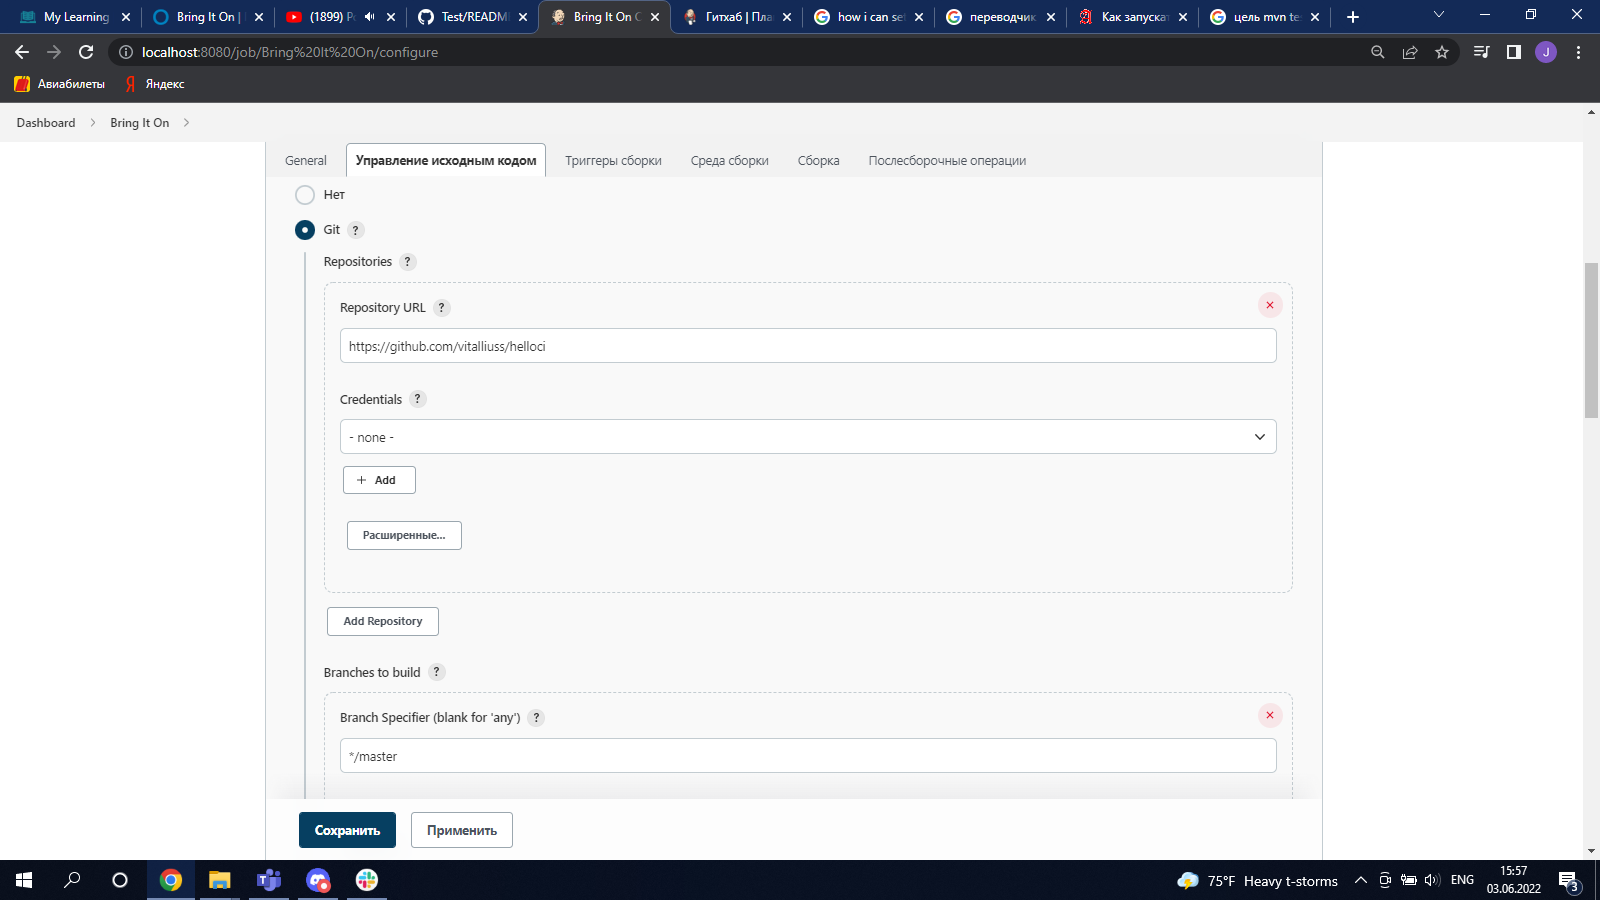1600x900 pixels.
Task: Open the browser side panel
Action: (1514, 52)
